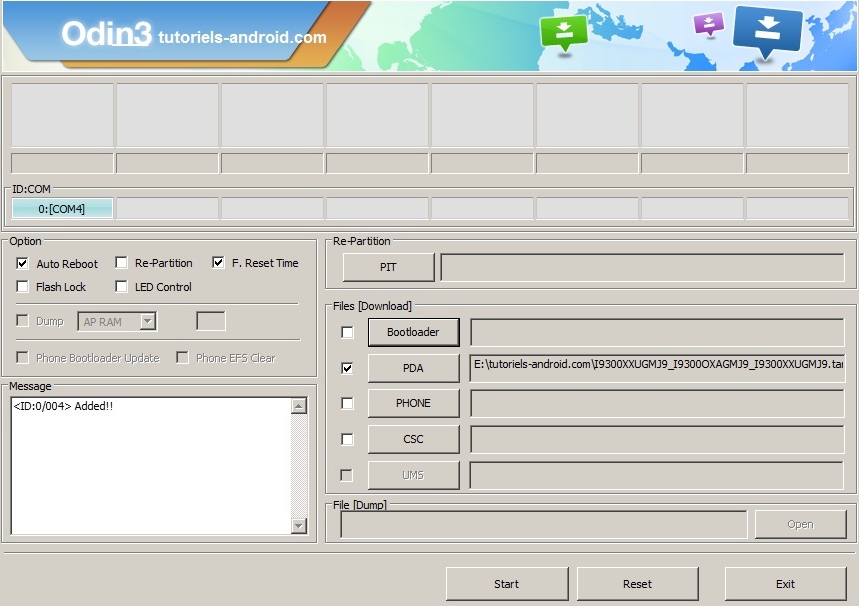Select the '<ID:0/004> Added!!' log line
This screenshot has width=859, height=606.
63,406
